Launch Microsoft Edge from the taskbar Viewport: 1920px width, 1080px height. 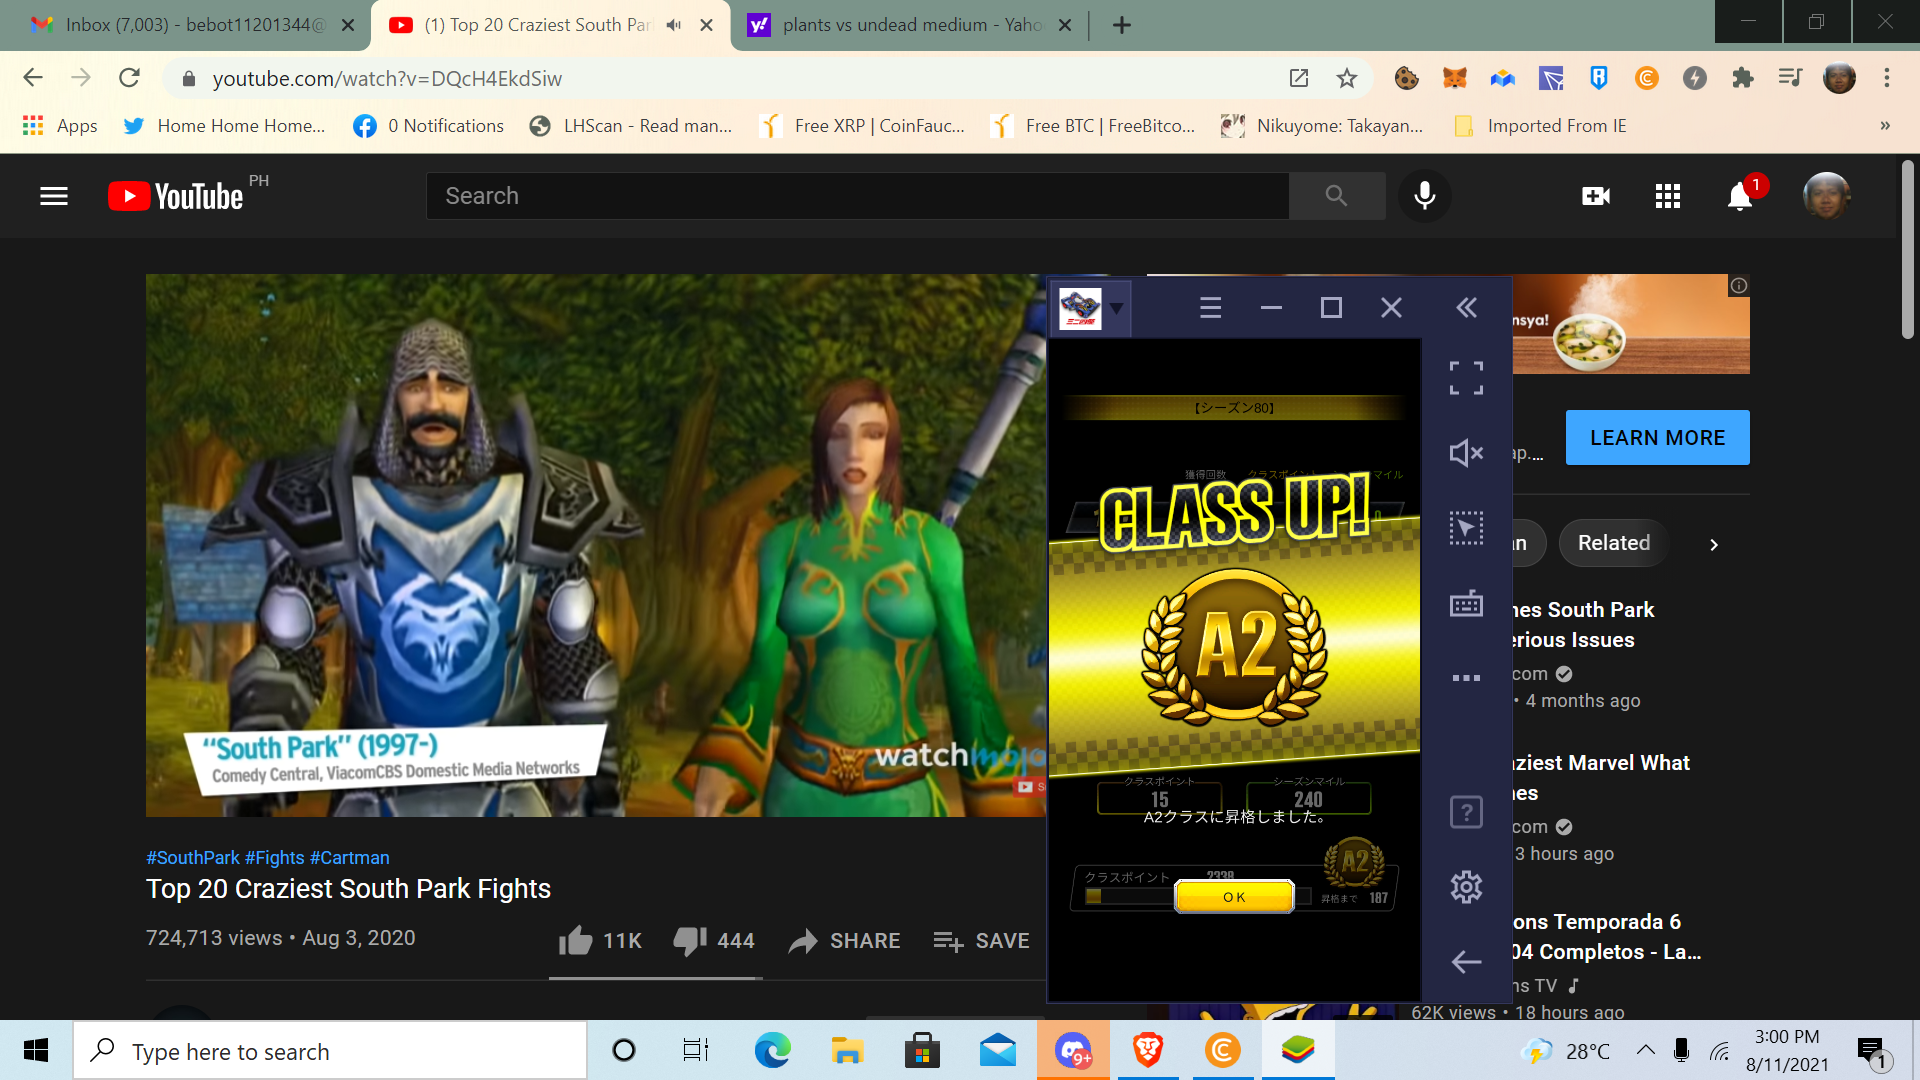(x=772, y=1050)
